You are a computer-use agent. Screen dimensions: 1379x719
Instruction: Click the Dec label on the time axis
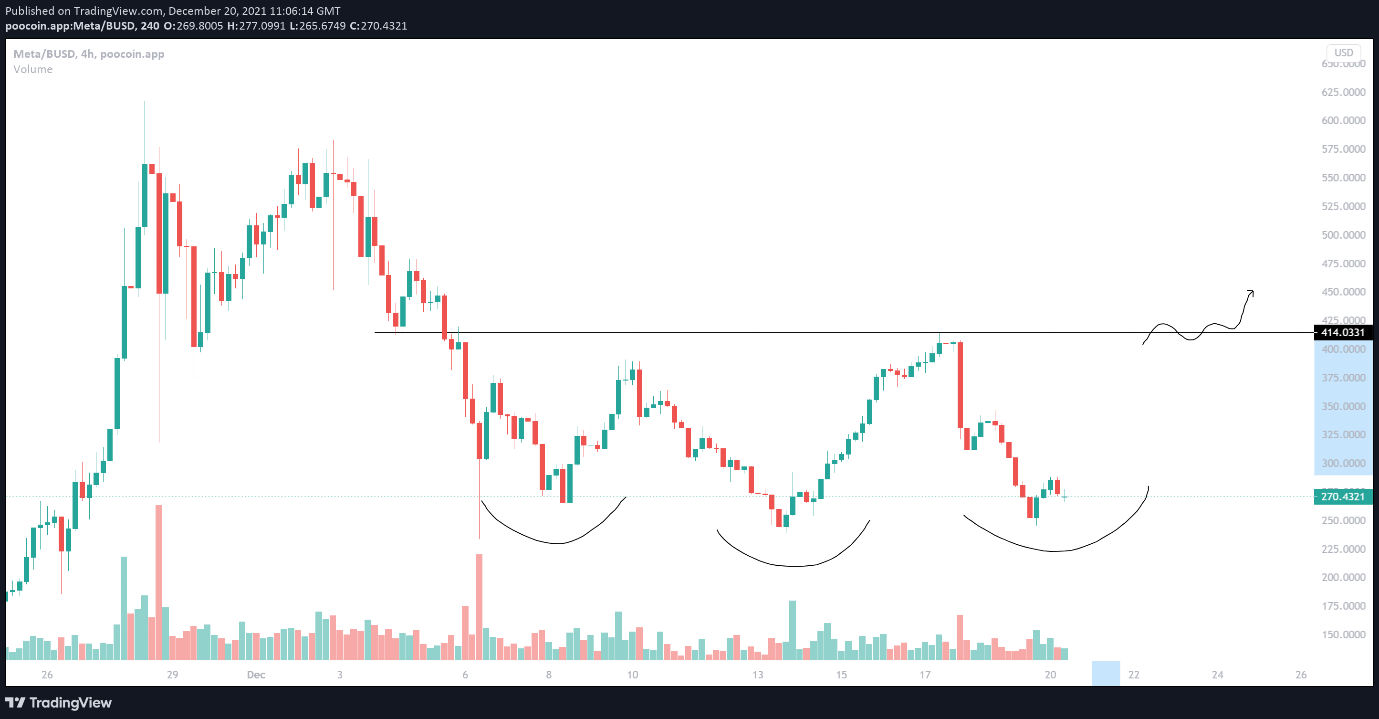pyautogui.click(x=254, y=675)
